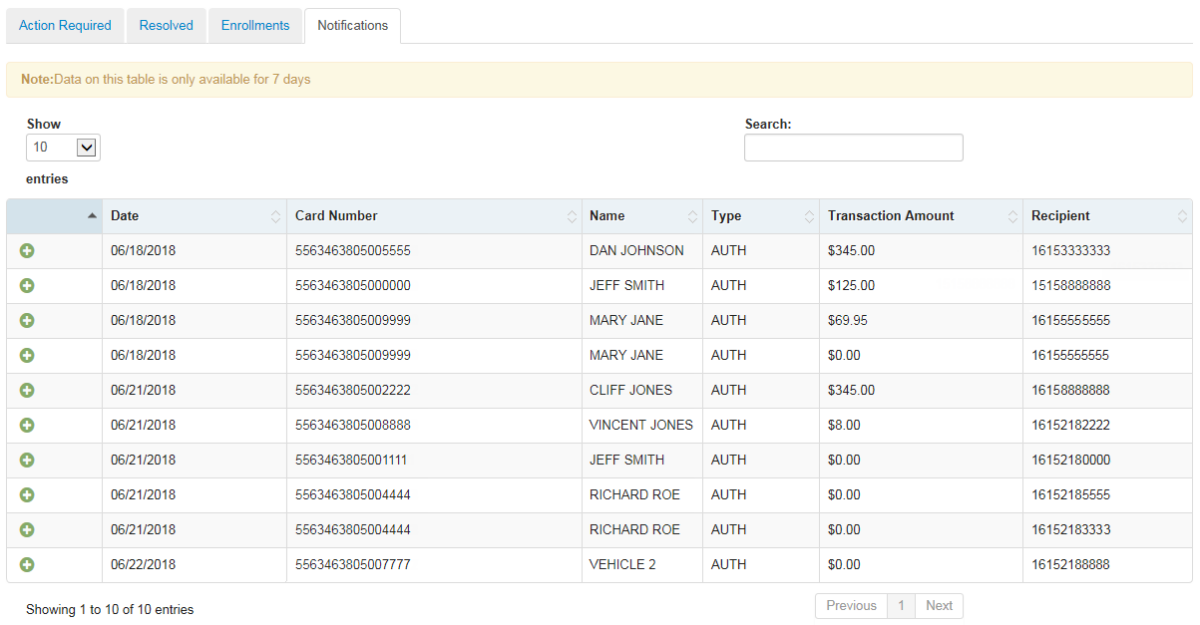The height and width of the screenshot is (625, 1200).
Task: Click the Next pagination button
Action: coord(938,605)
